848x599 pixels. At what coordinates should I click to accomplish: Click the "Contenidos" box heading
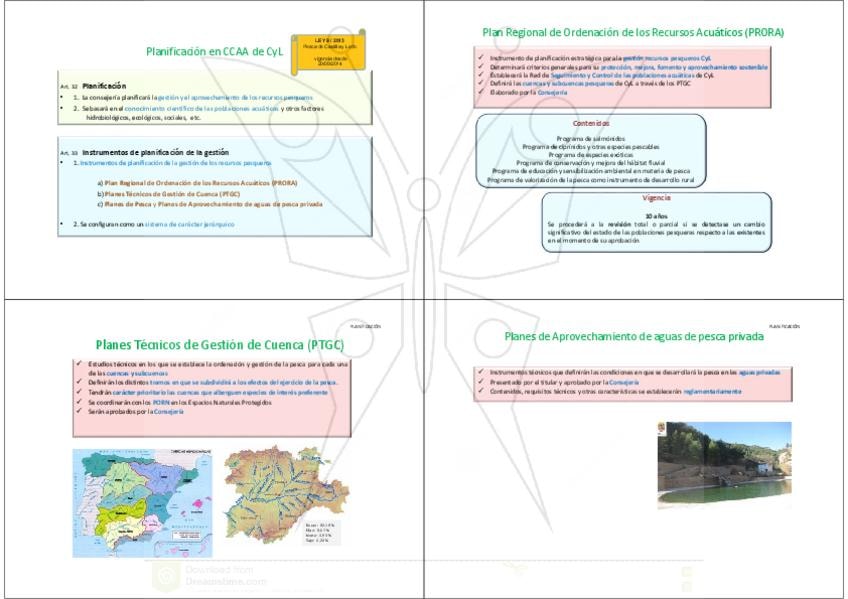[x=591, y=123]
